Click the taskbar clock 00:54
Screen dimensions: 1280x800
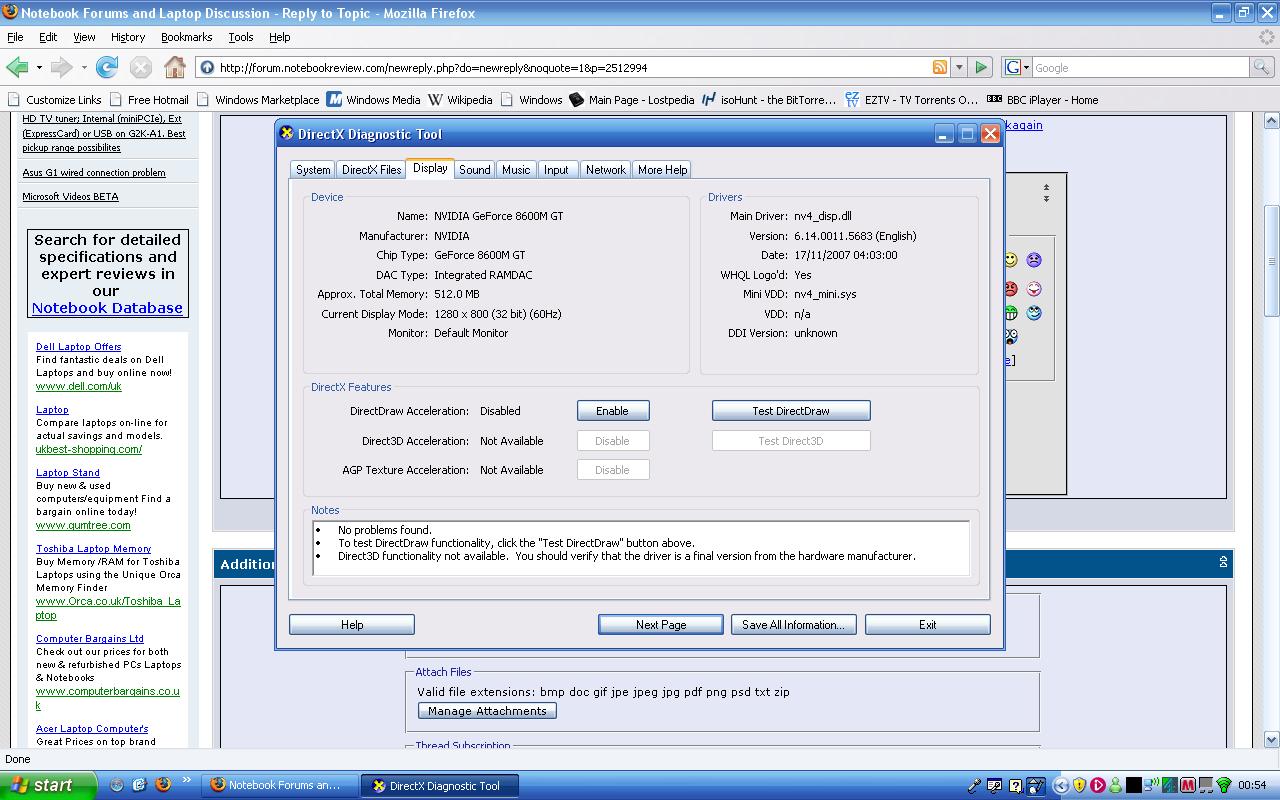[x=1252, y=786]
